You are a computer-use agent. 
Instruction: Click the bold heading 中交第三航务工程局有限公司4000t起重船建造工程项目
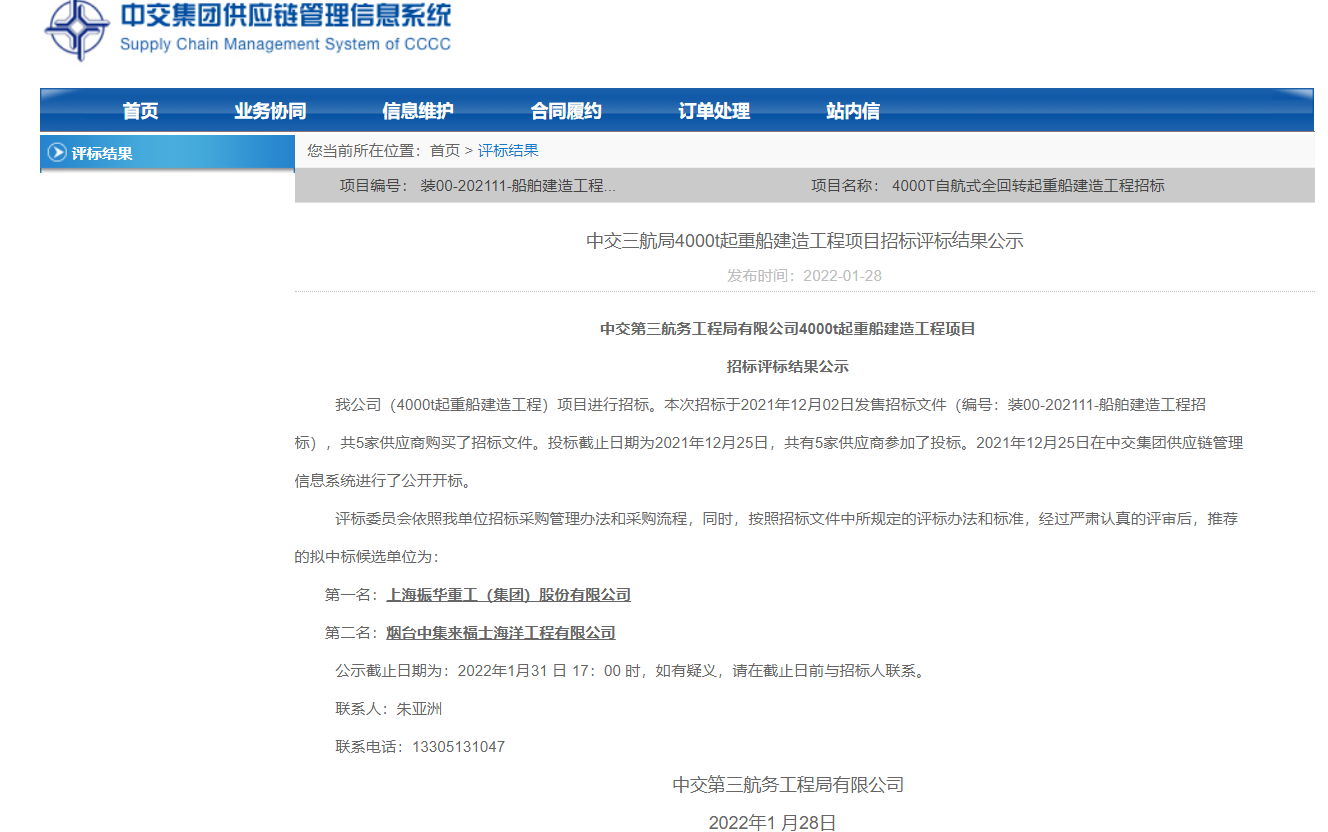tap(788, 329)
